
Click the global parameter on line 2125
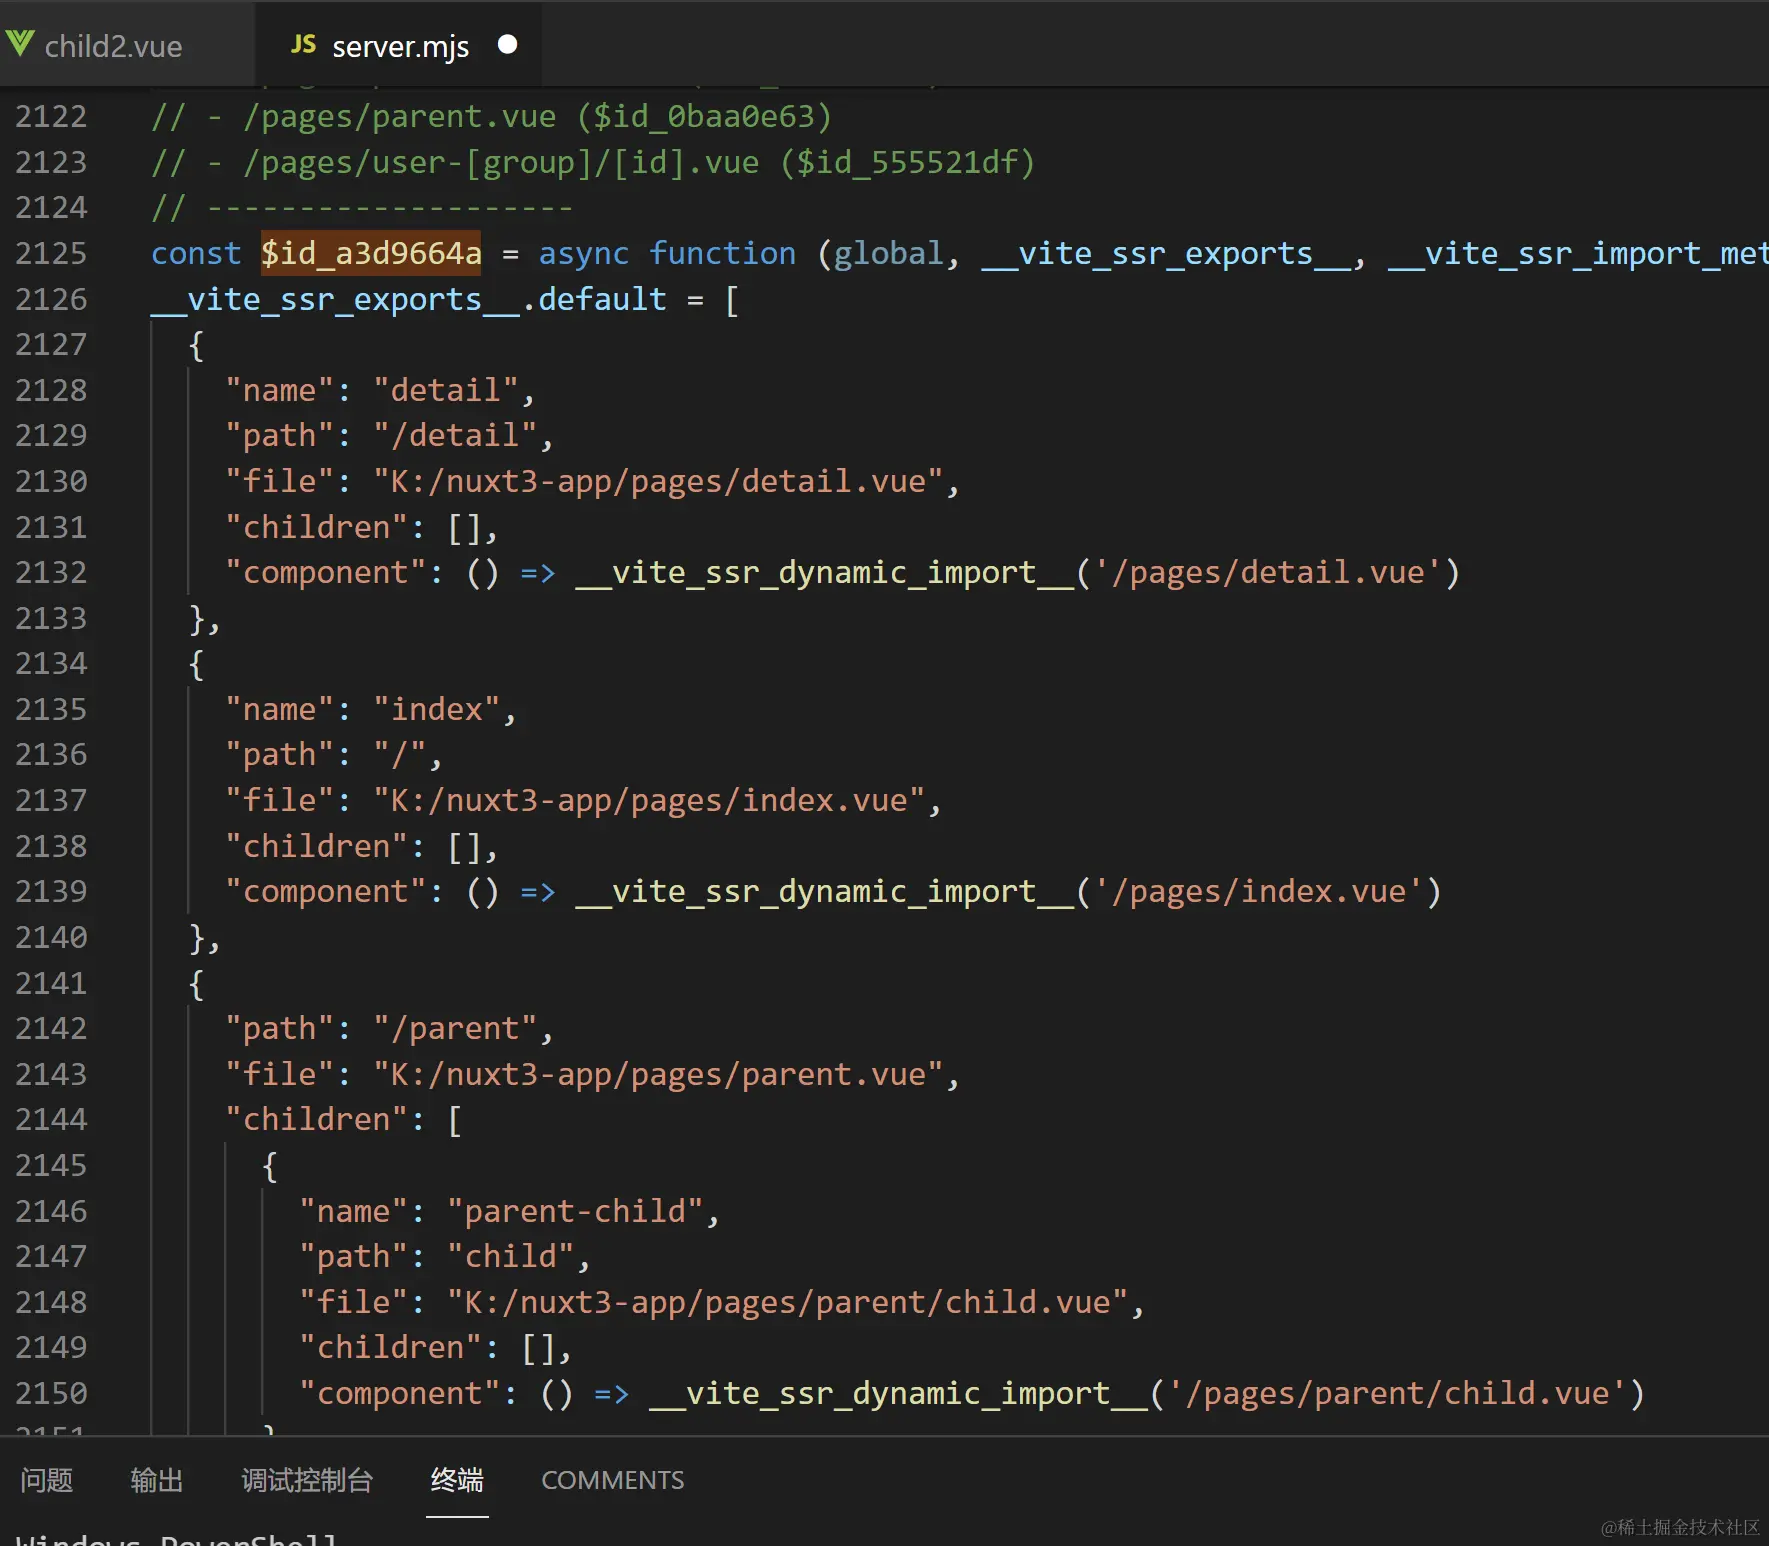889,254
